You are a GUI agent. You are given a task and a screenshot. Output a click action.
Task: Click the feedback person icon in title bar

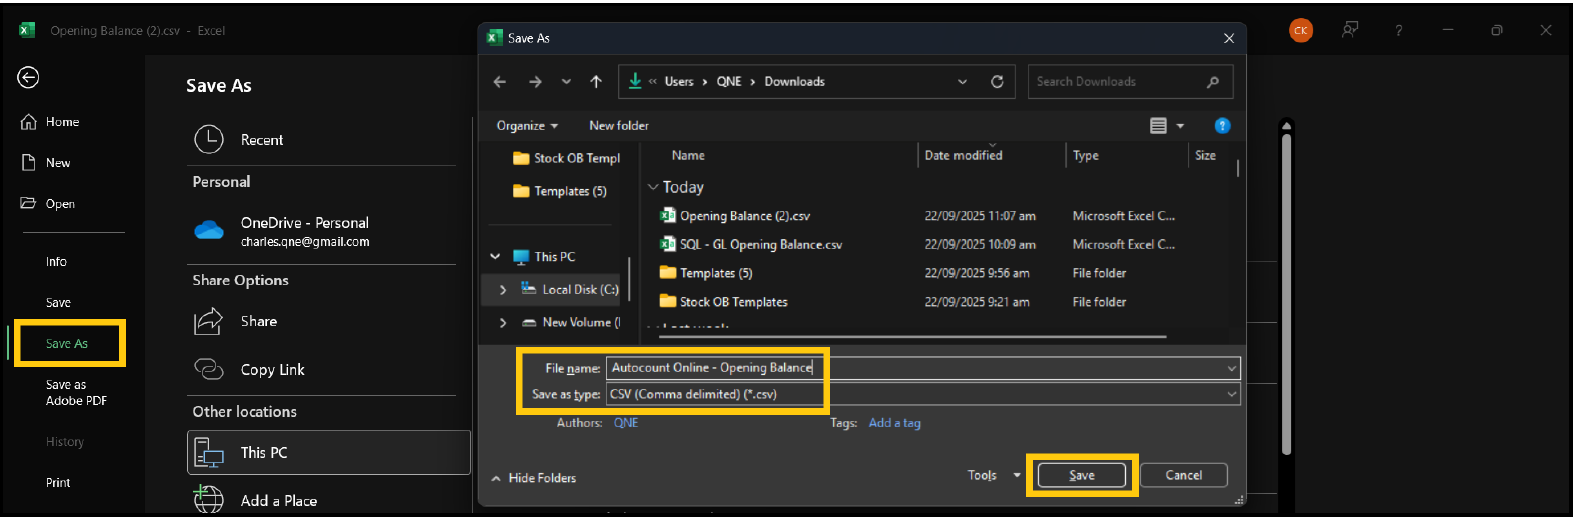1350,30
